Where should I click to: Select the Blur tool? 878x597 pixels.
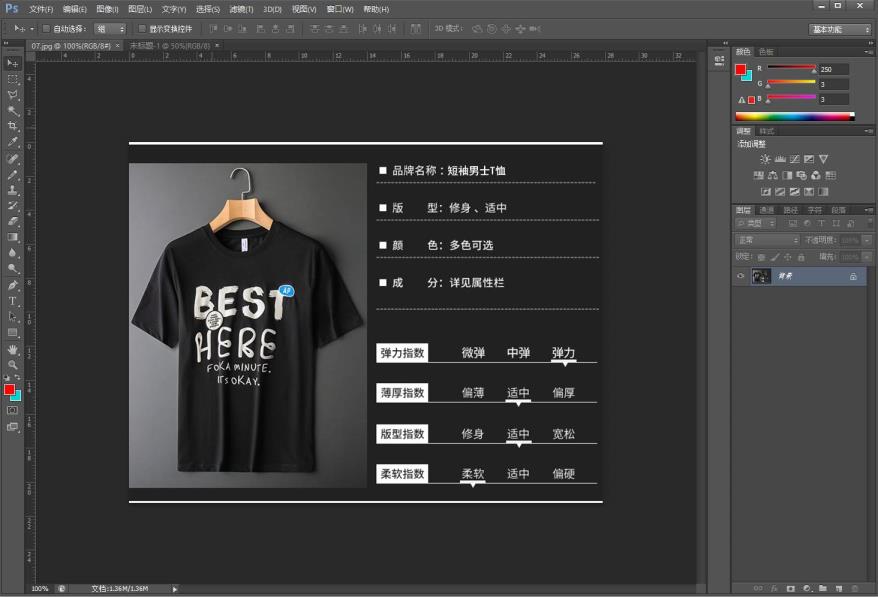click(x=12, y=253)
